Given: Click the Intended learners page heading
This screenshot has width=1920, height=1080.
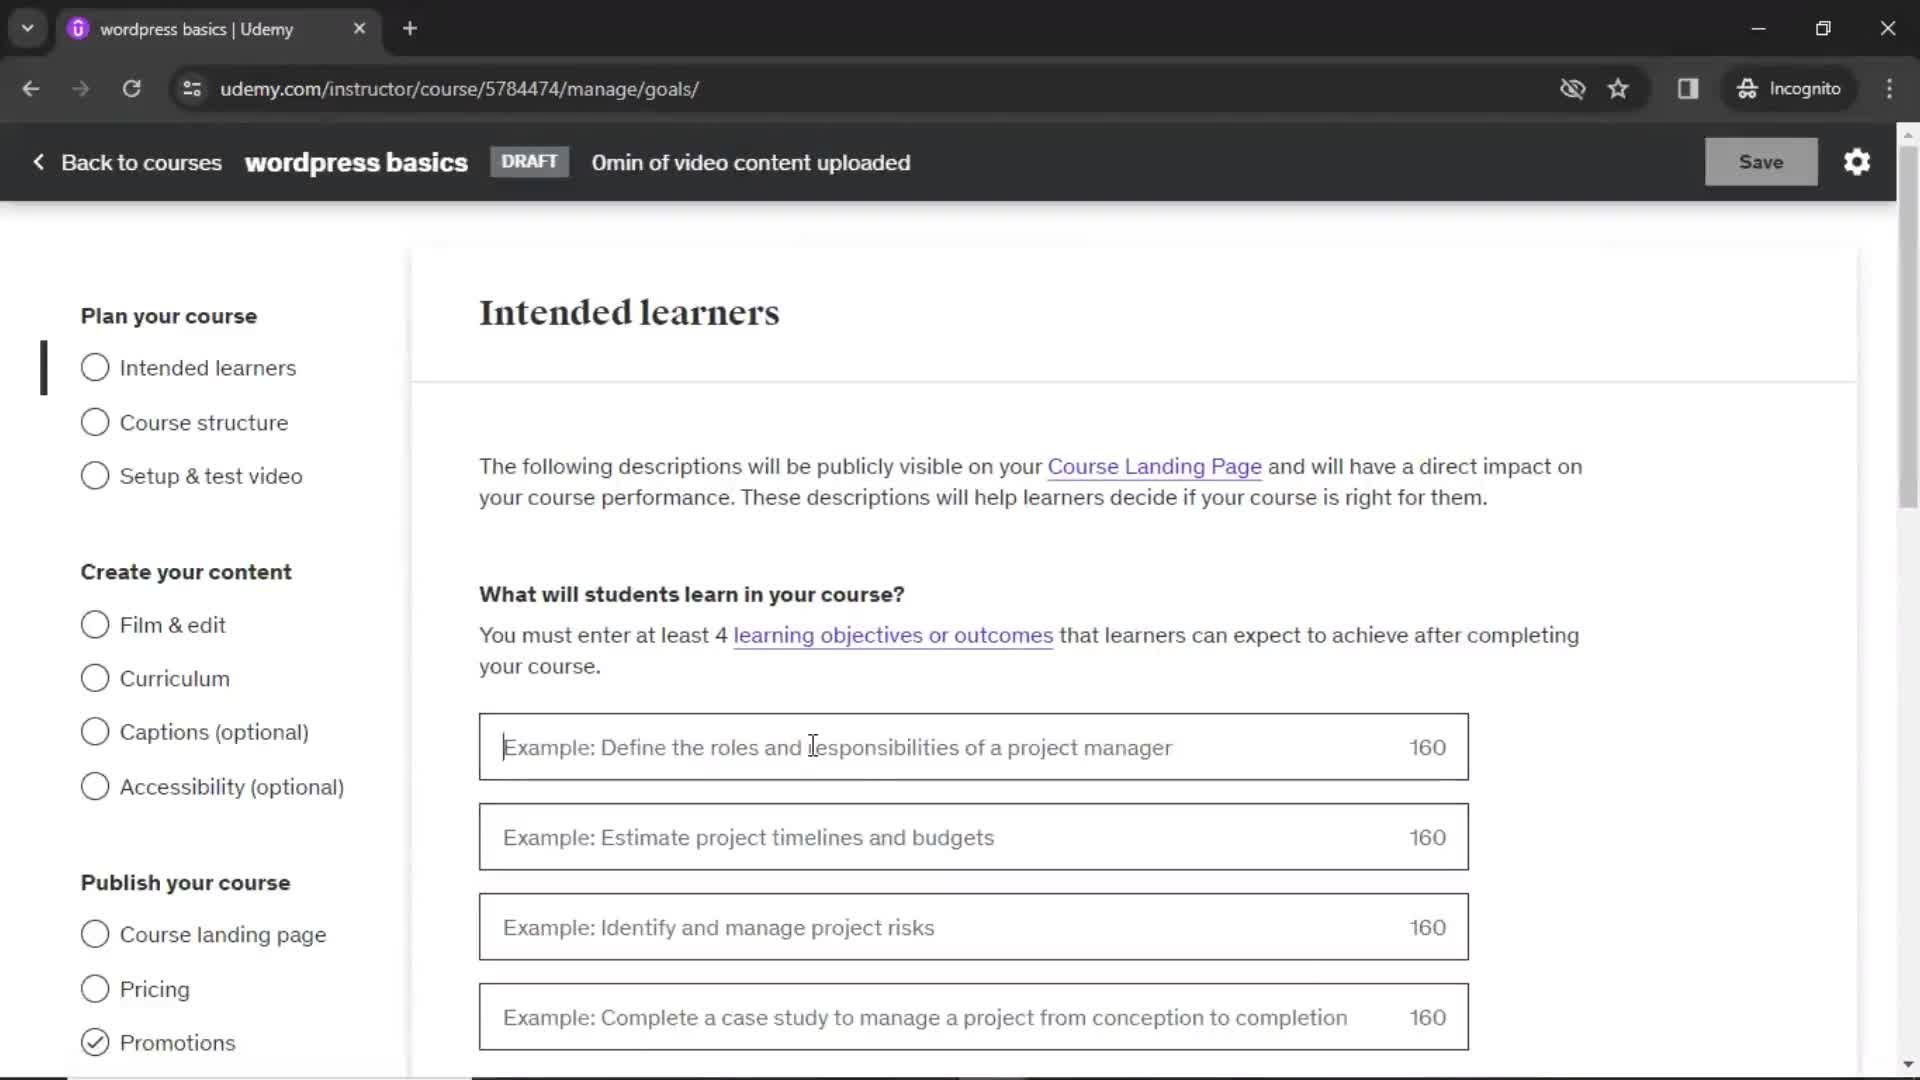Looking at the screenshot, I should [629, 313].
